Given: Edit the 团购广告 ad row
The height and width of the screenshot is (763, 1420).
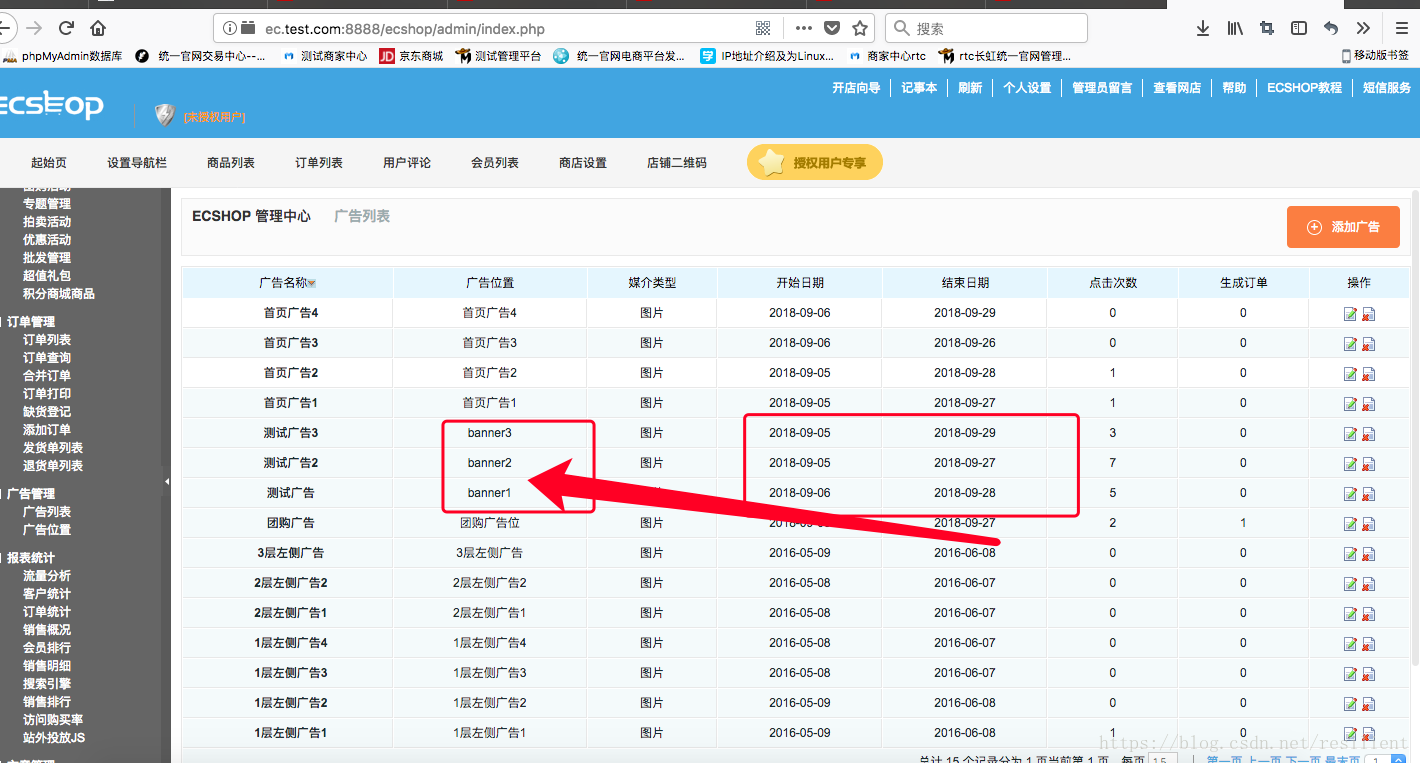Looking at the screenshot, I should point(1351,524).
